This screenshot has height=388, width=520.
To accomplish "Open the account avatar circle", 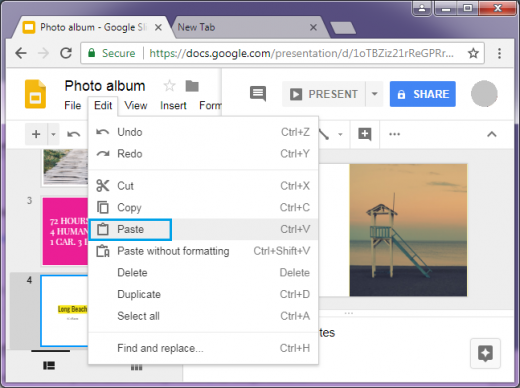I will pos(484,94).
